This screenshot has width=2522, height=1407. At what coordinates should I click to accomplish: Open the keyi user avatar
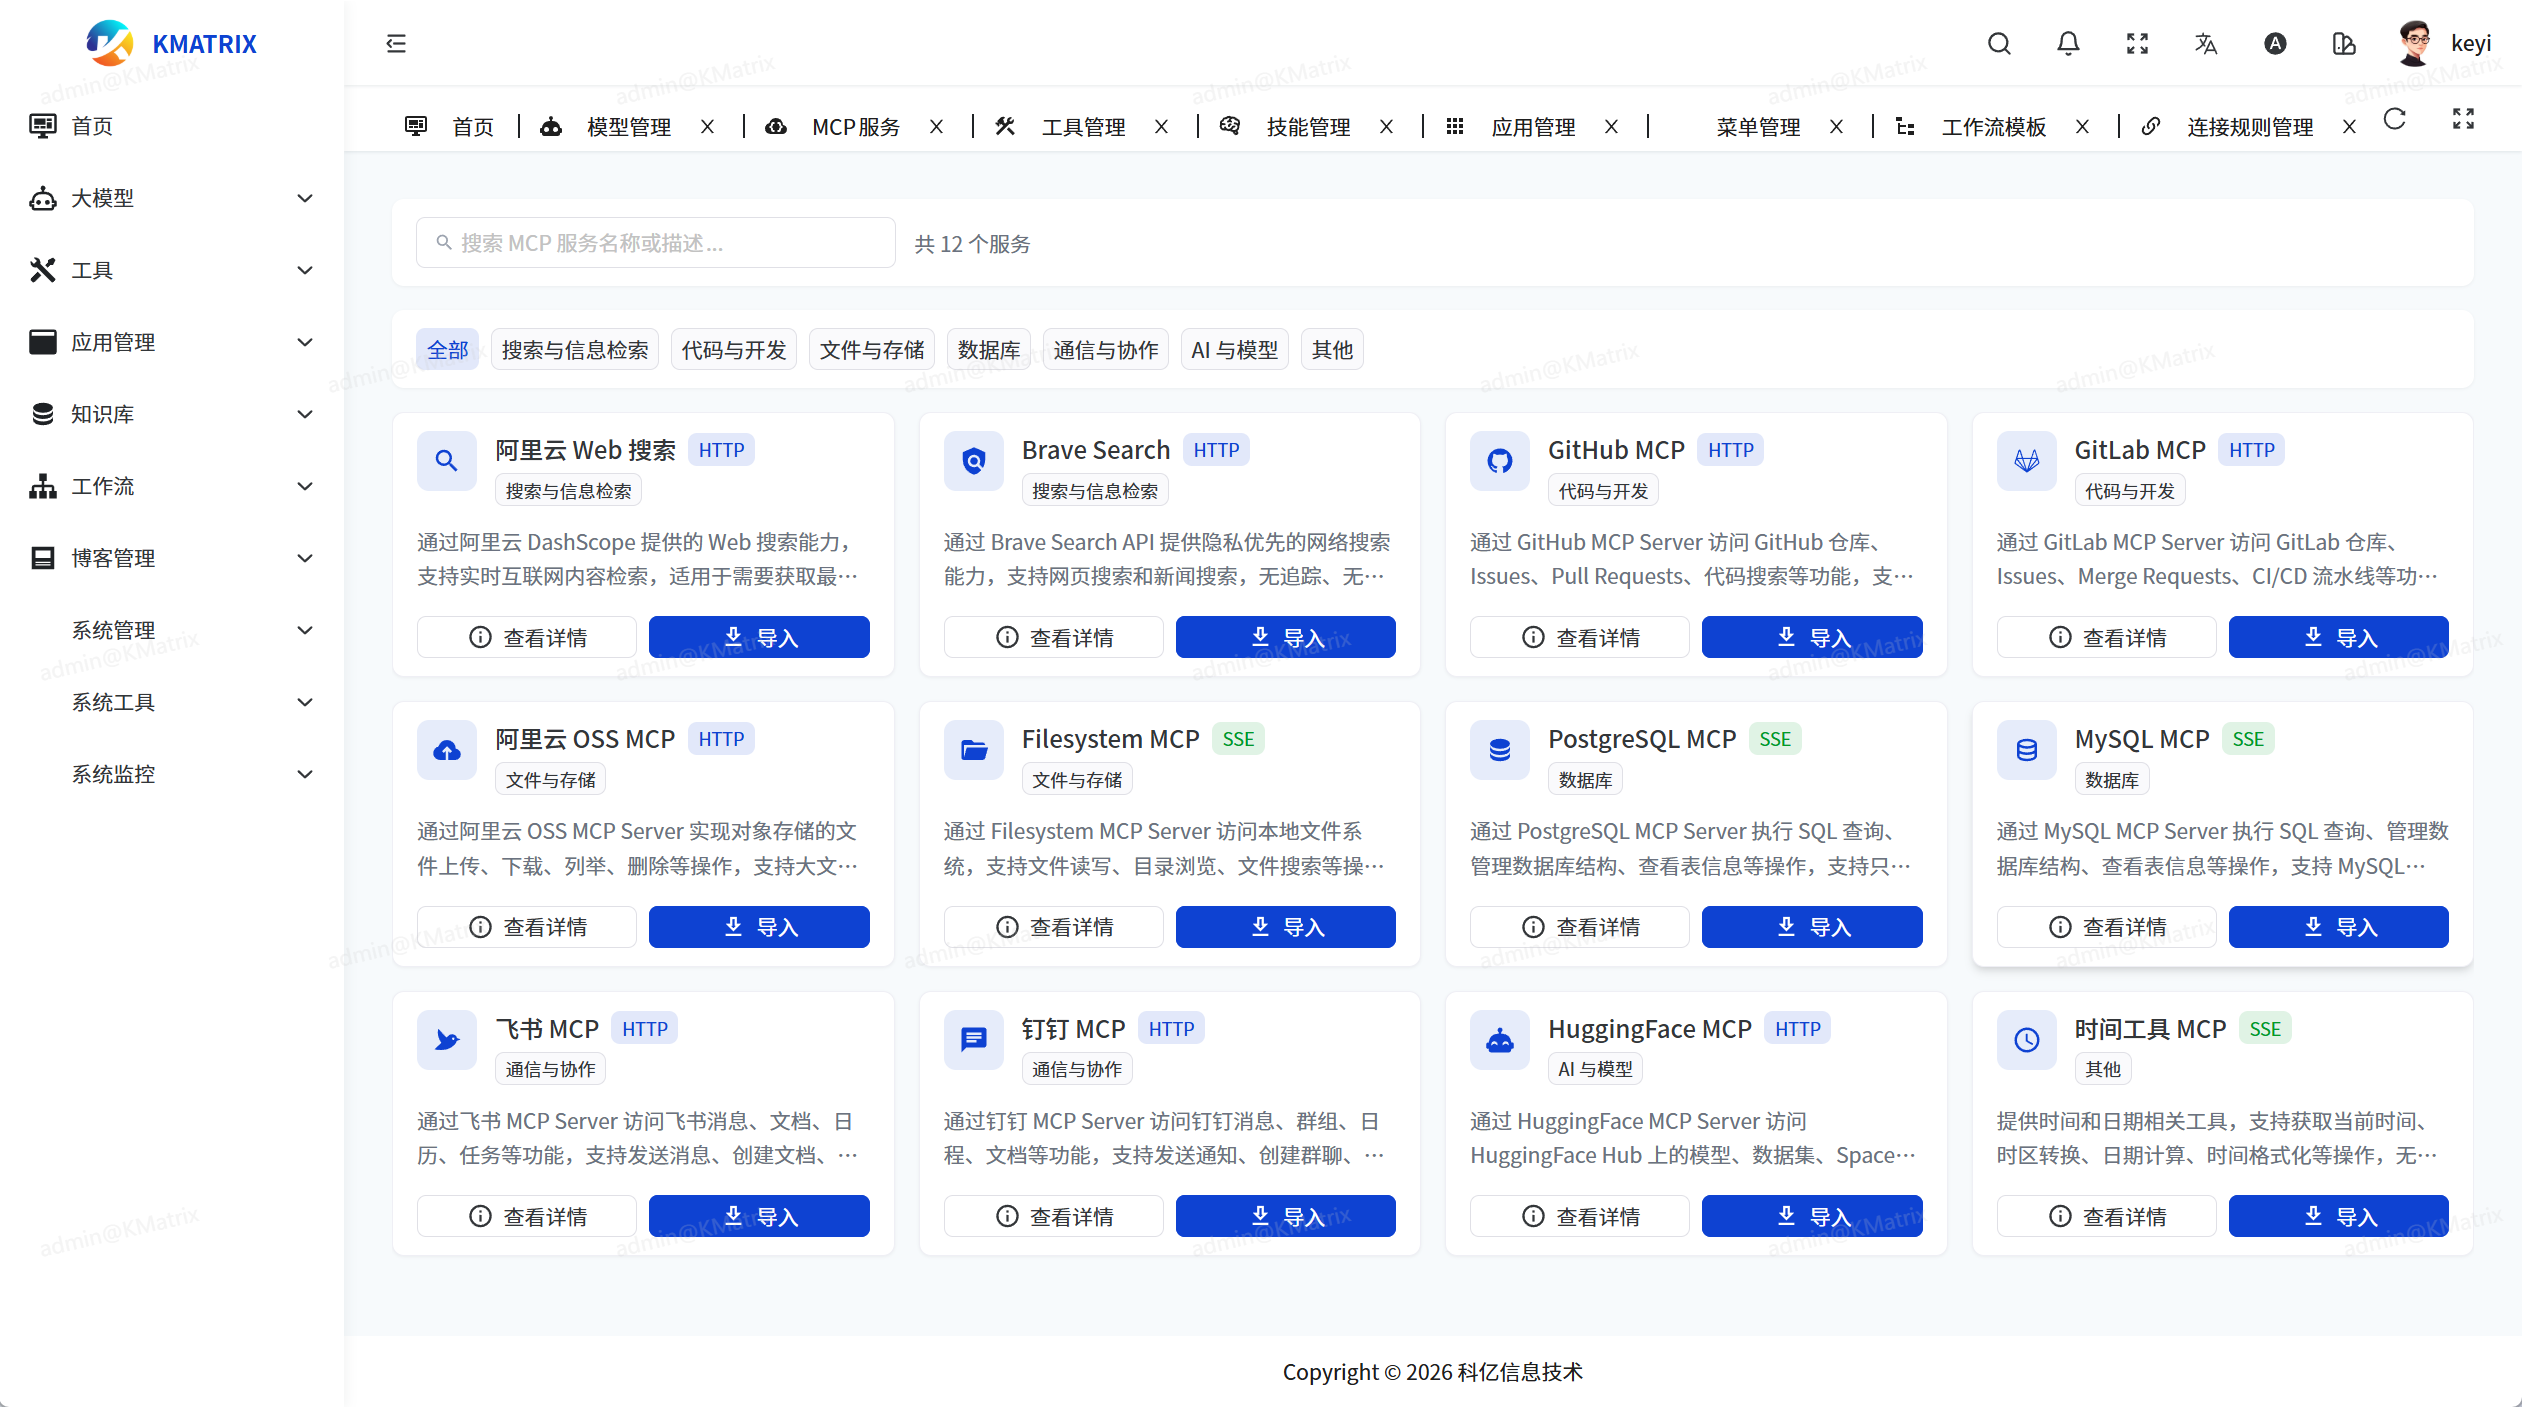click(2415, 43)
